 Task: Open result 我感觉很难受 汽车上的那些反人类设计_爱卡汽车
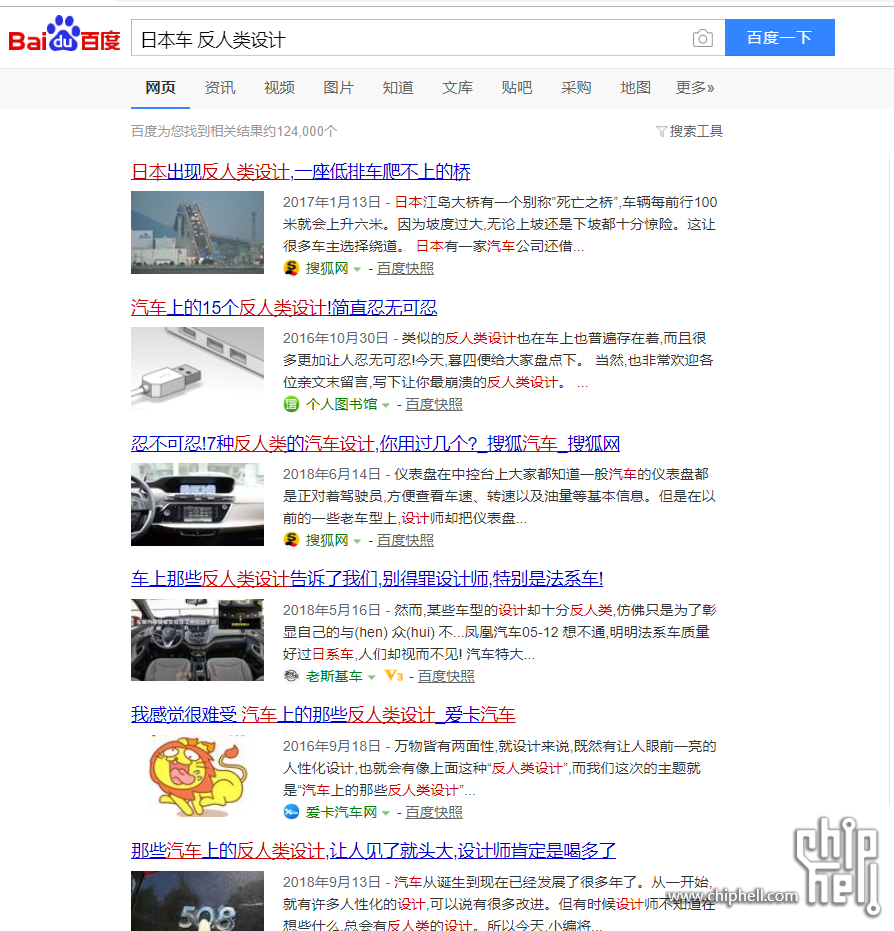(323, 715)
